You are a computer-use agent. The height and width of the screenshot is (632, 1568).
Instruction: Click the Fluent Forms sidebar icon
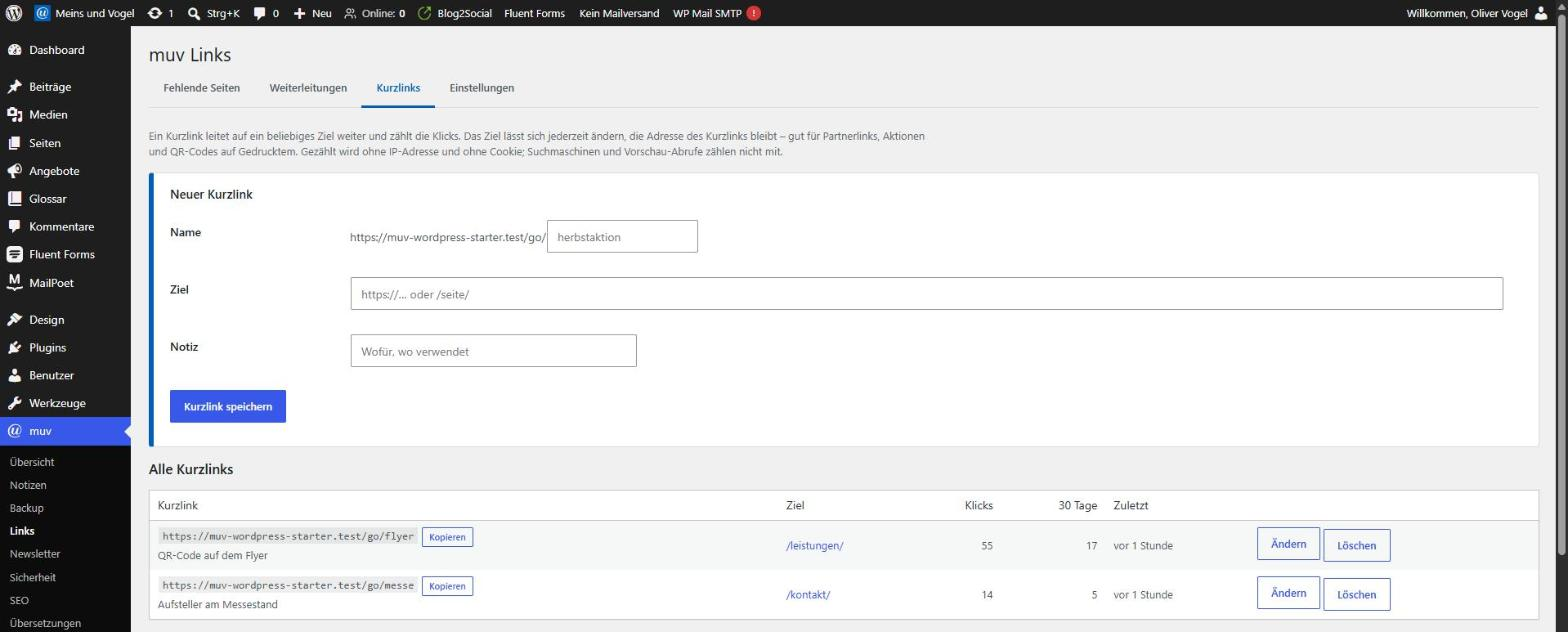(14, 255)
